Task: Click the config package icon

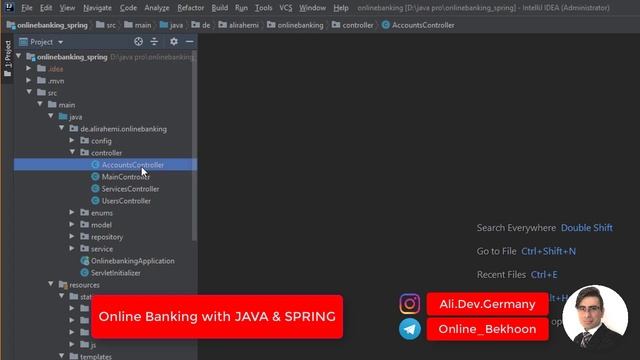Action: (84, 140)
